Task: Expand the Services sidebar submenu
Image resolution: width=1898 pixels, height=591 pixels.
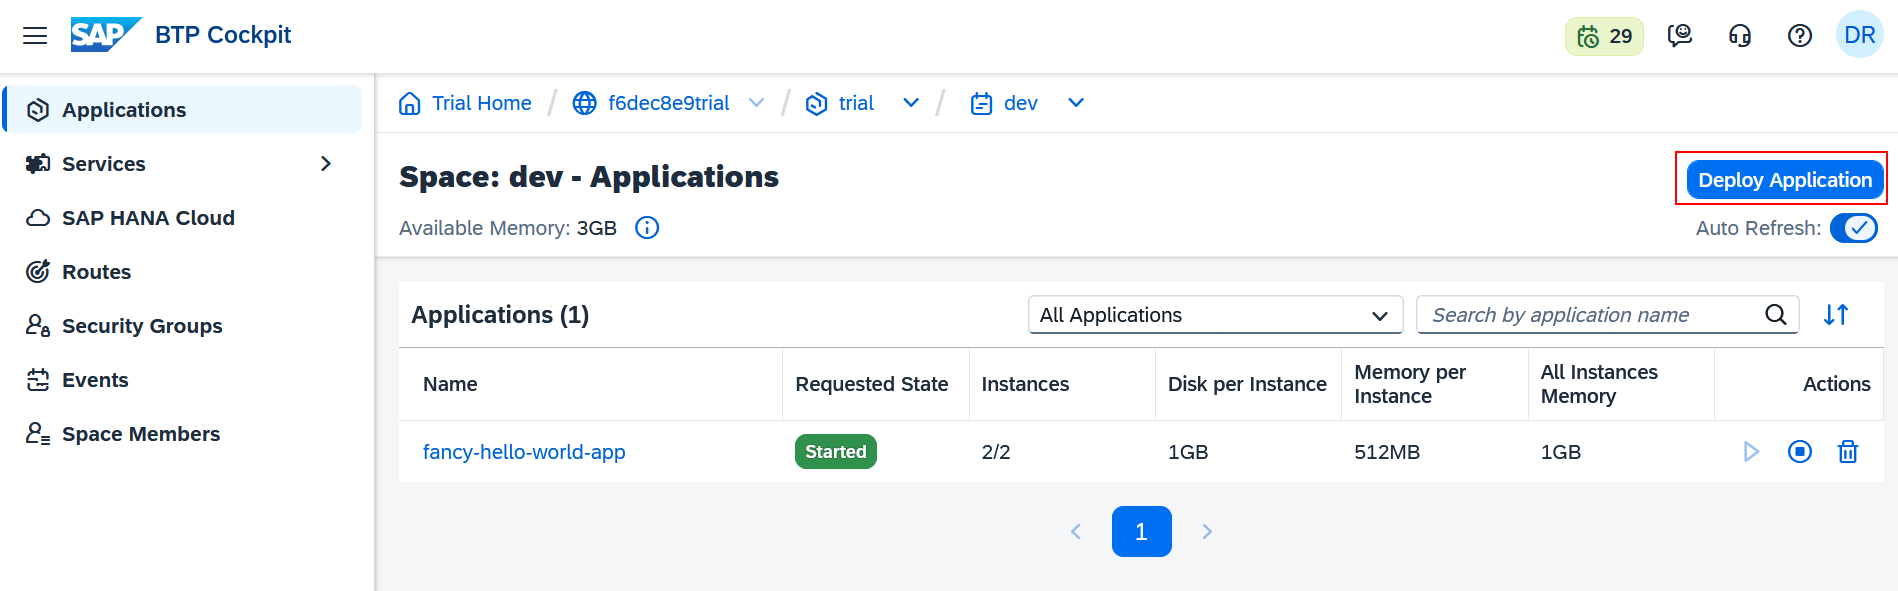Action: [x=326, y=164]
